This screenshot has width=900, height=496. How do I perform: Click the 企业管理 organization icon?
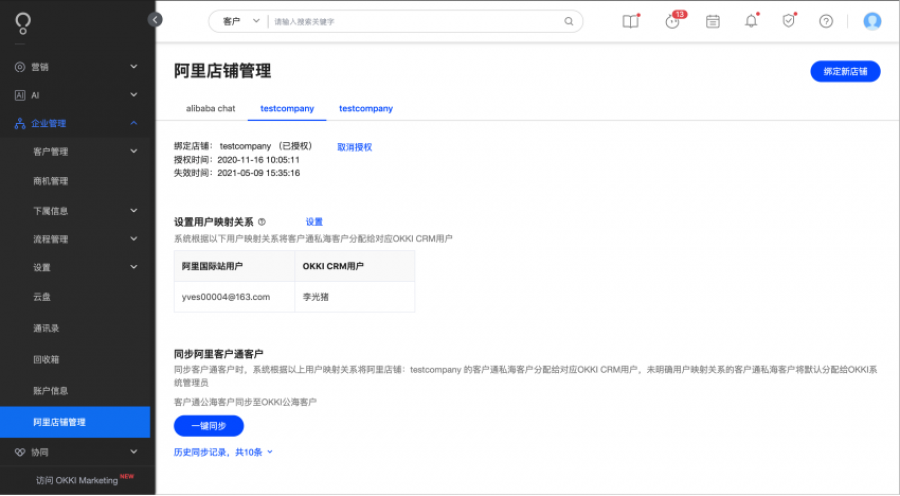tap(20, 123)
